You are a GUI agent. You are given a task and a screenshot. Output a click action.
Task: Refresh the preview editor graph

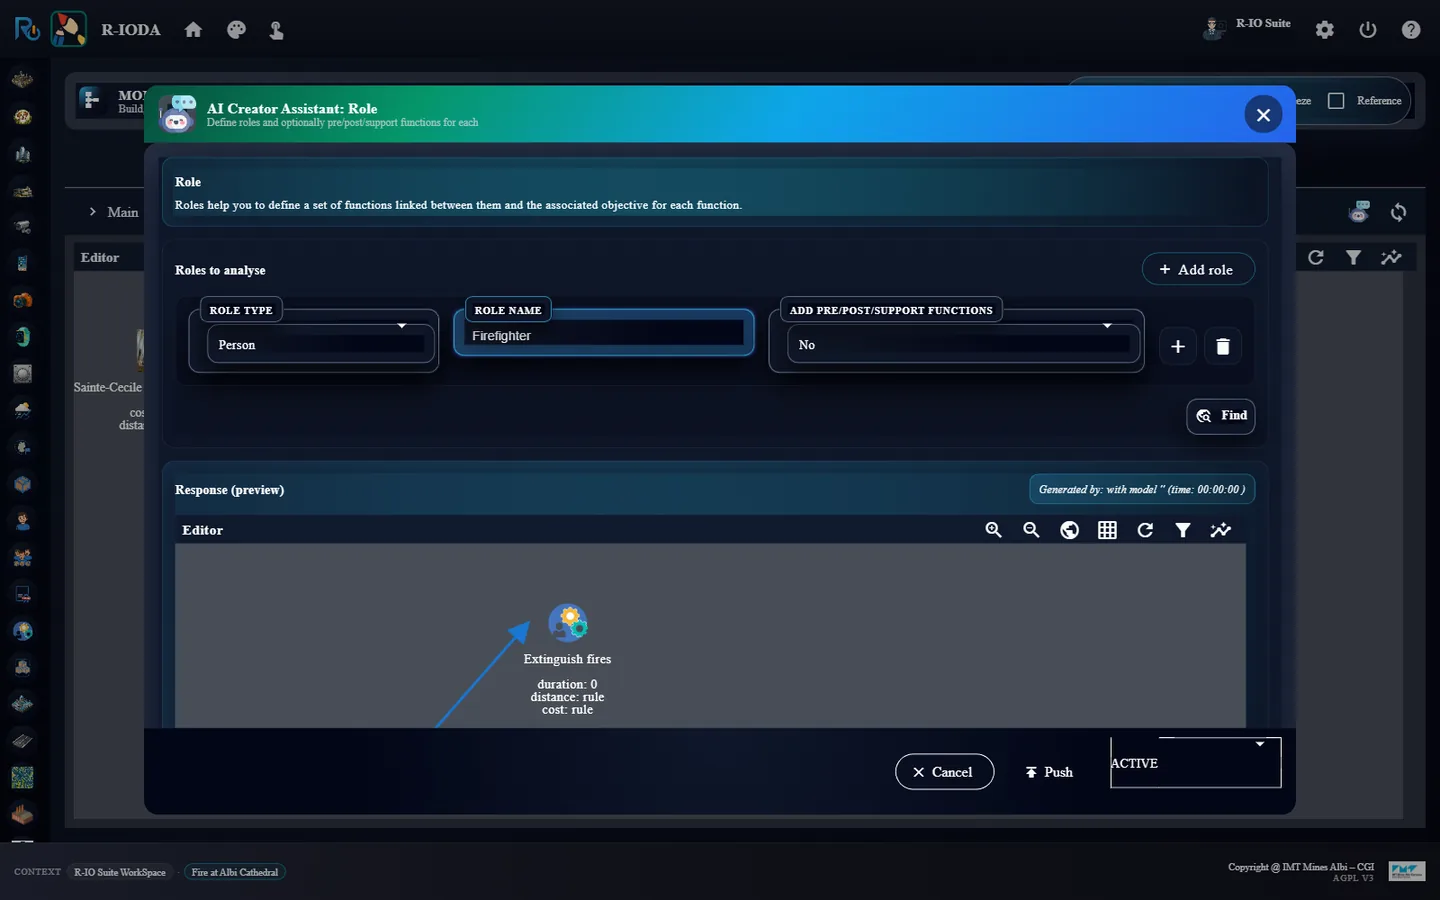point(1145,530)
